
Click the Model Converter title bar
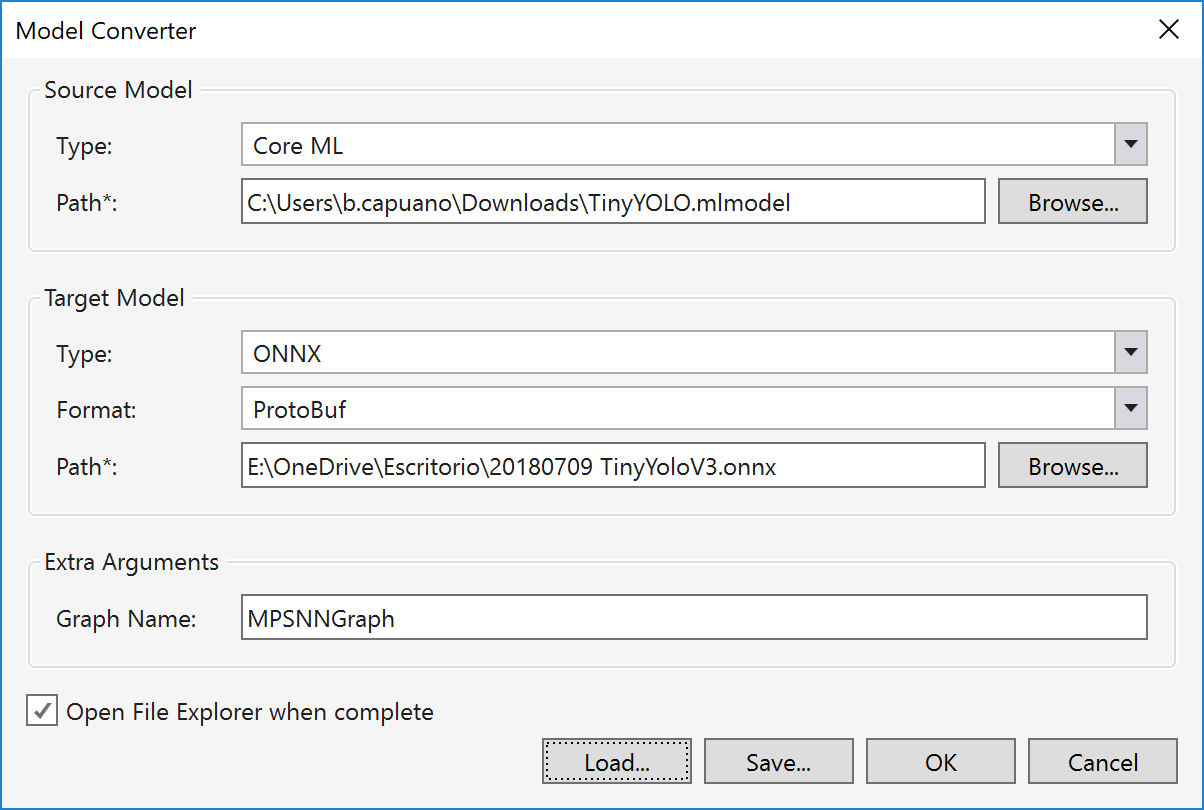coord(500,30)
